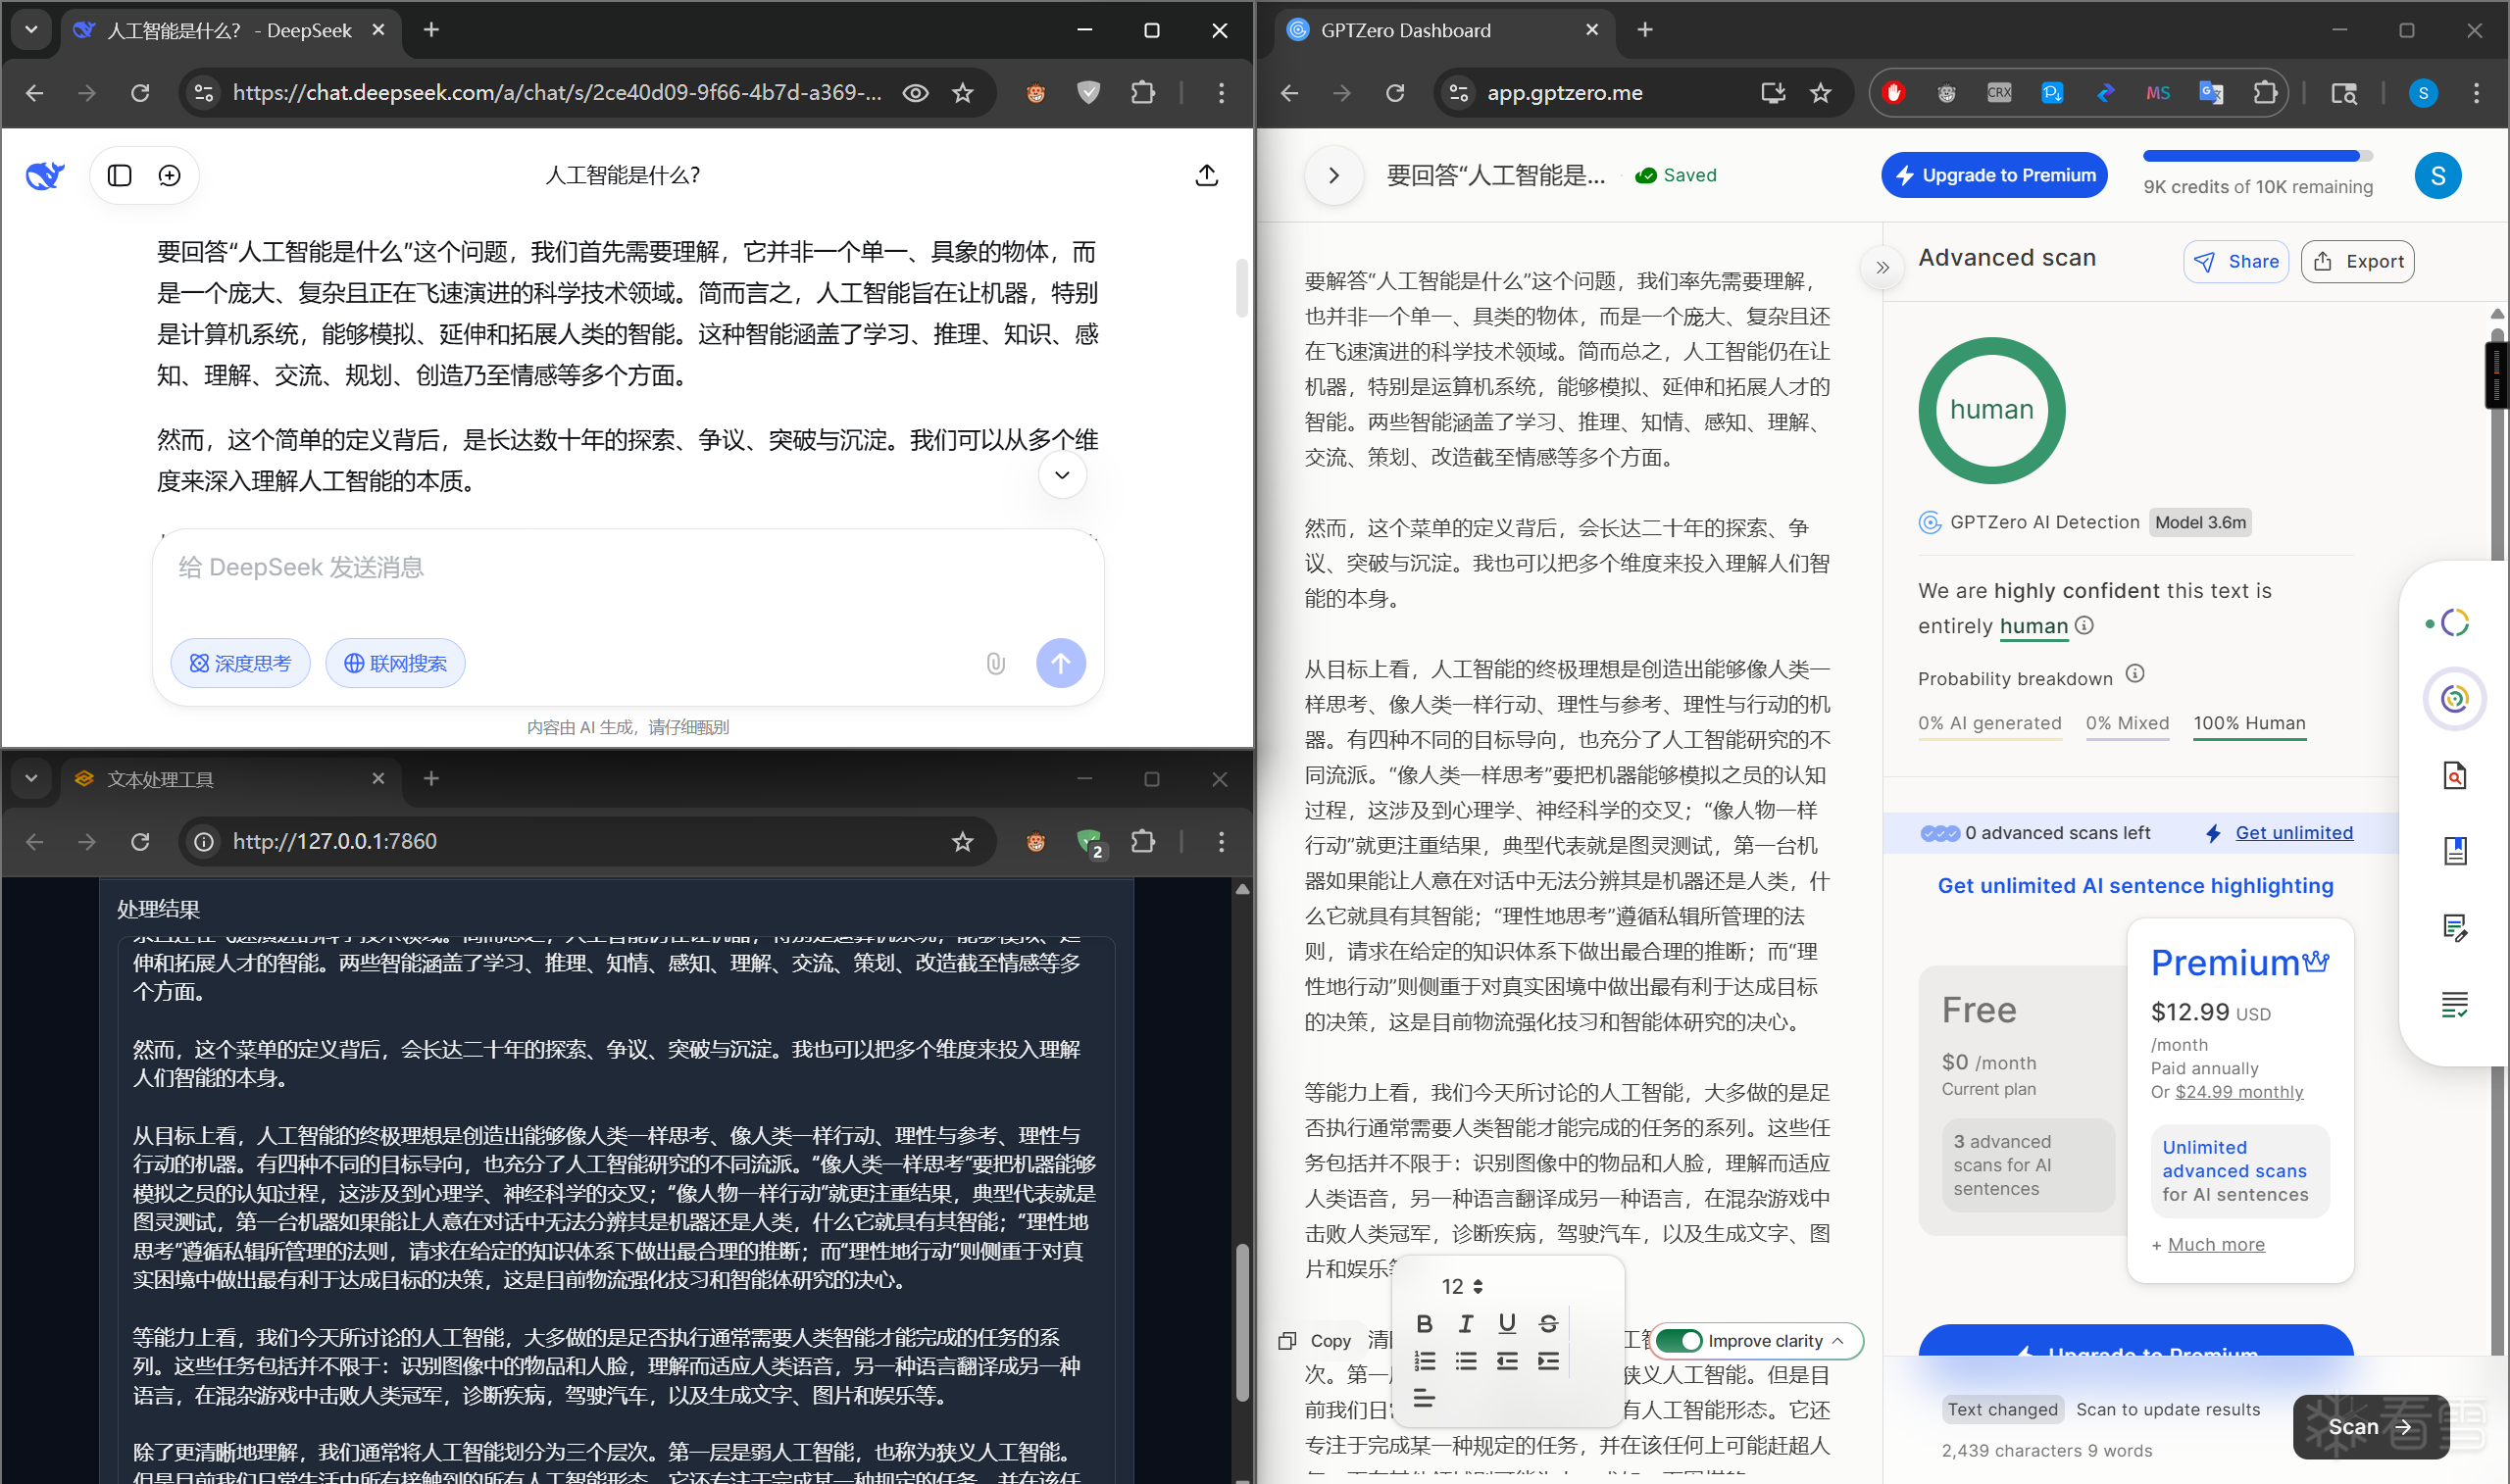Image resolution: width=2510 pixels, height=1484 pixels.
Task: Select the GPTZero Dashboard browser tab
Action: (x=1404, y=31)
